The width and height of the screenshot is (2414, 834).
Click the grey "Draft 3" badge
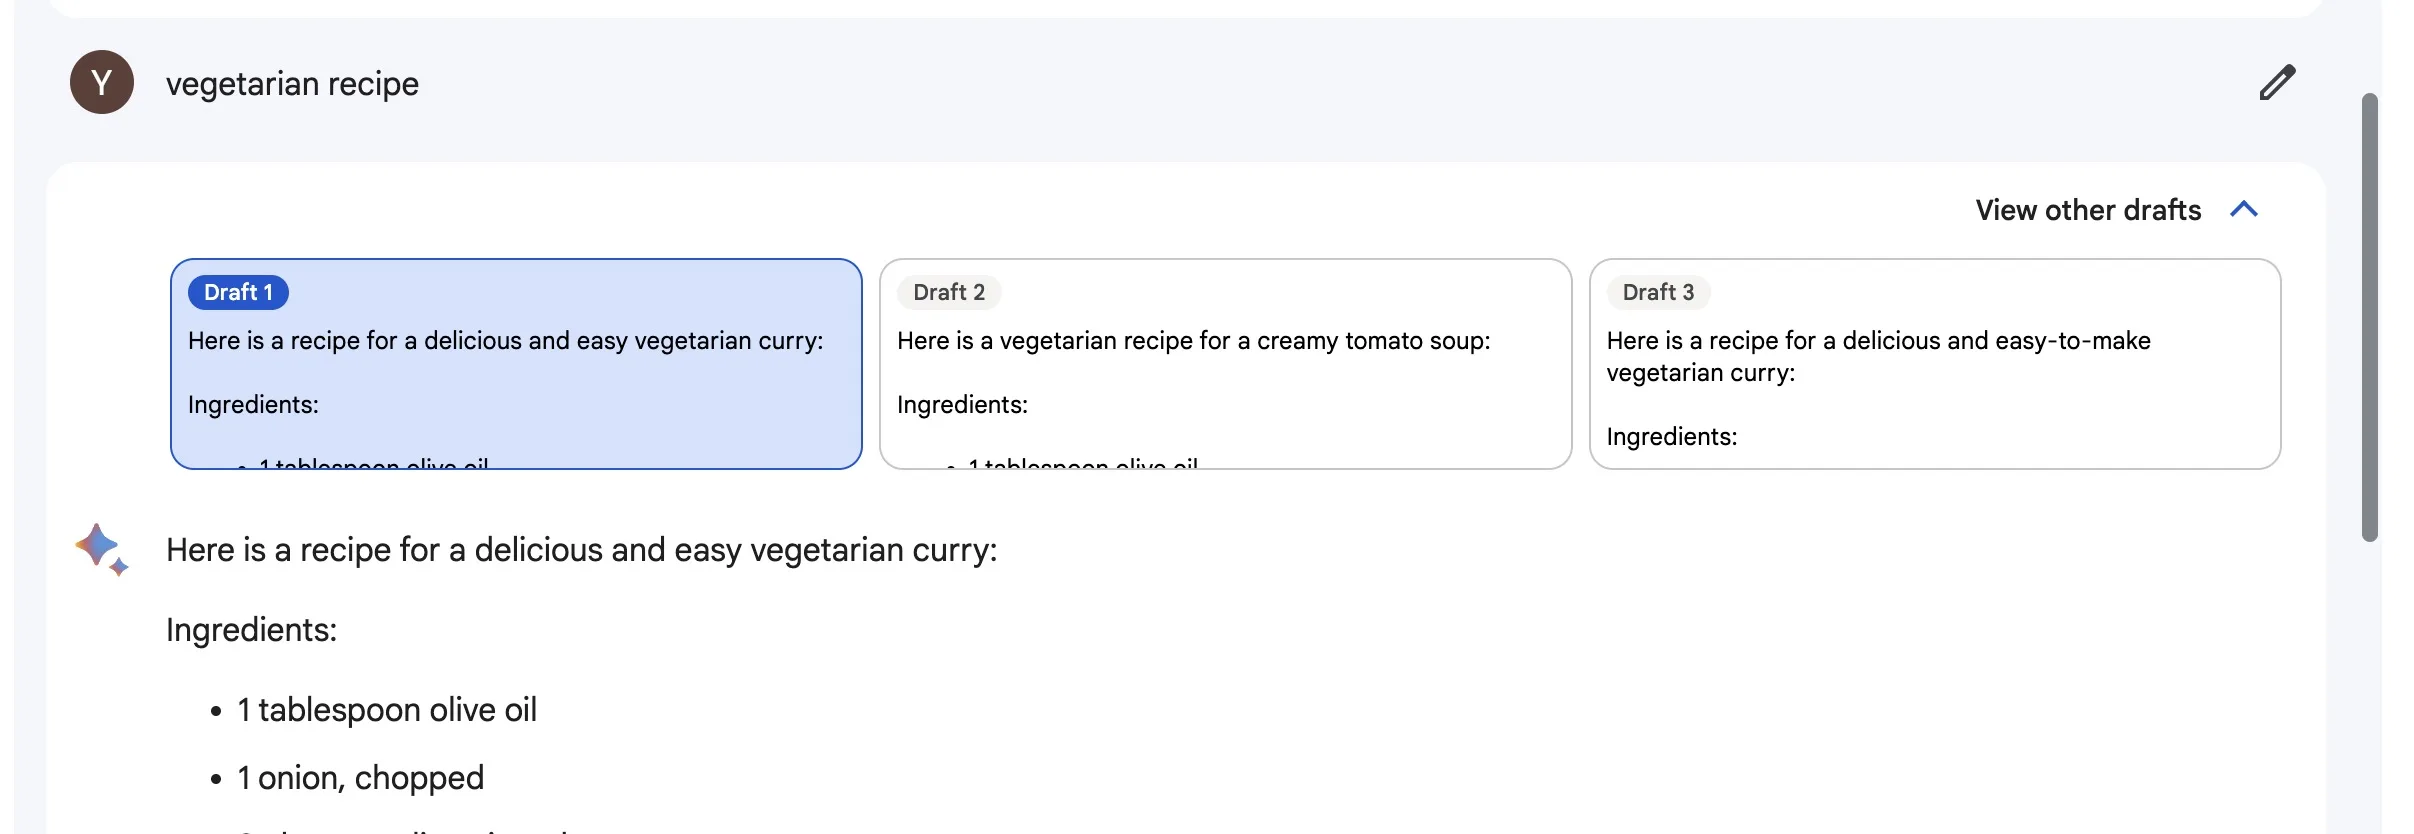coord(1658,292)
